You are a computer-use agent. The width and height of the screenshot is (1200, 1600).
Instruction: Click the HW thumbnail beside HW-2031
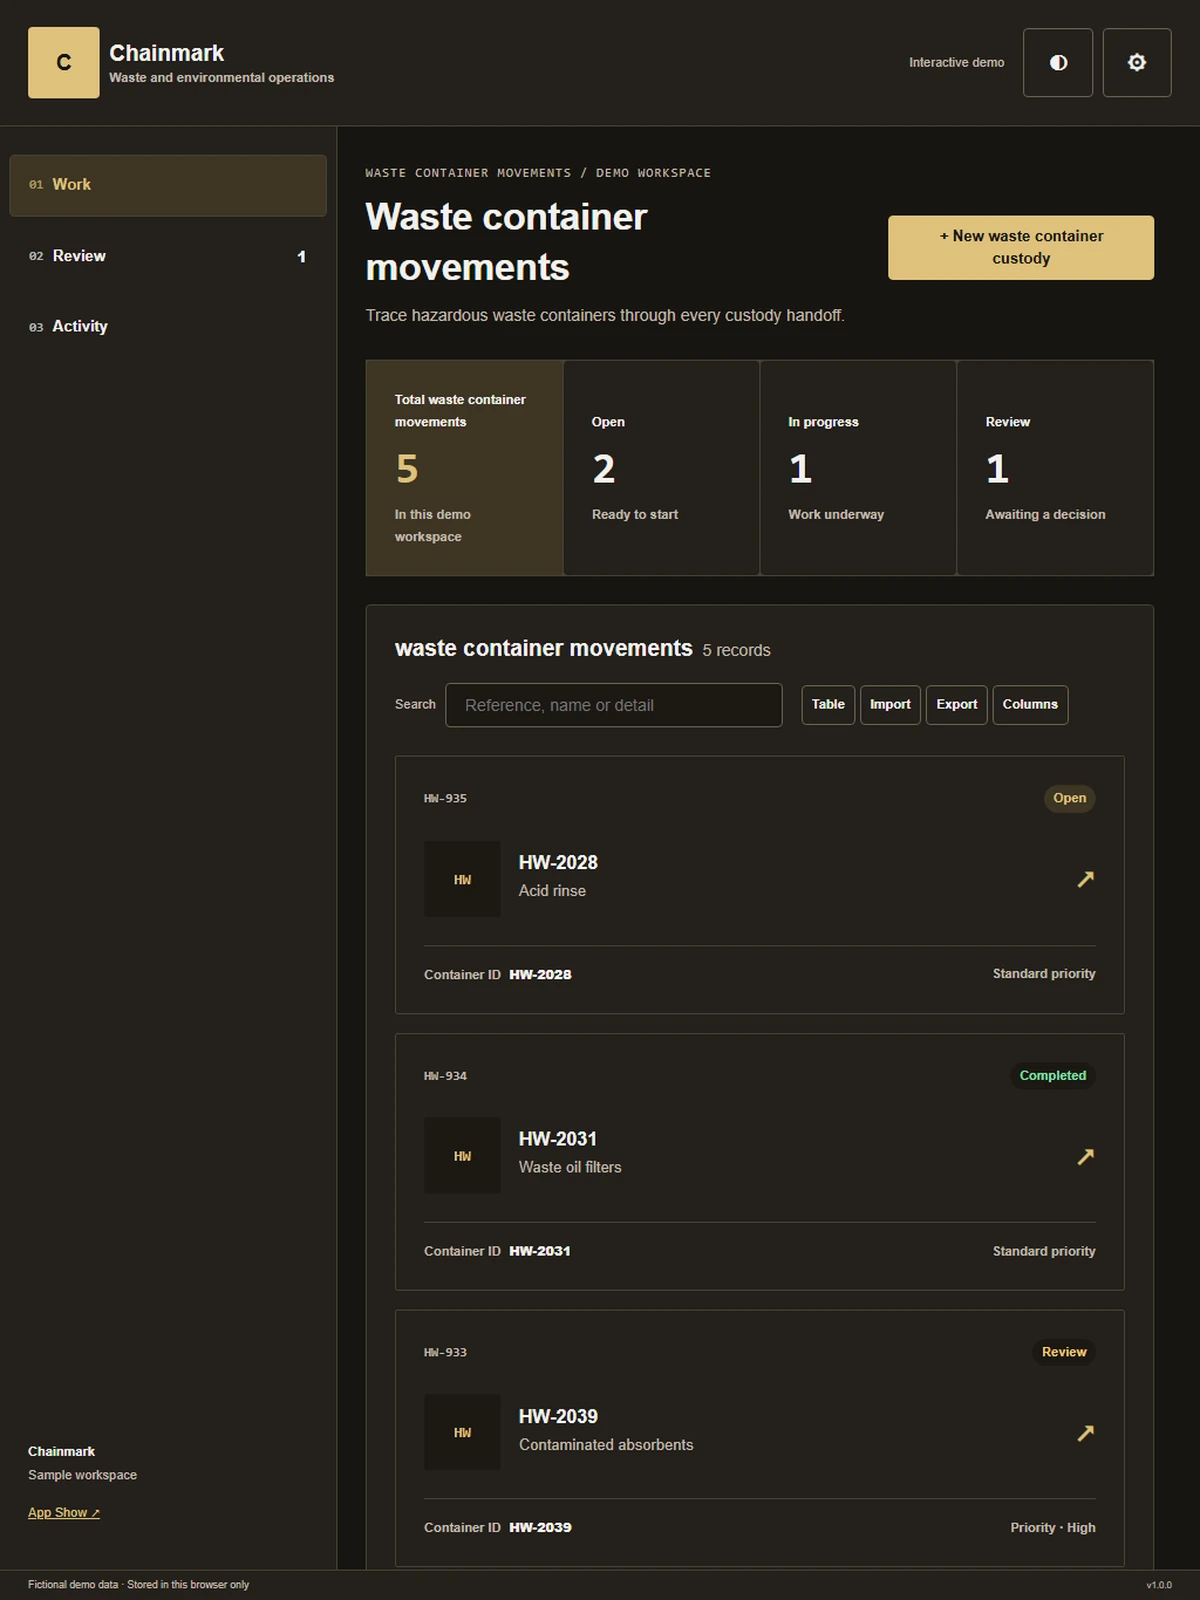(x=462, y=1156)
